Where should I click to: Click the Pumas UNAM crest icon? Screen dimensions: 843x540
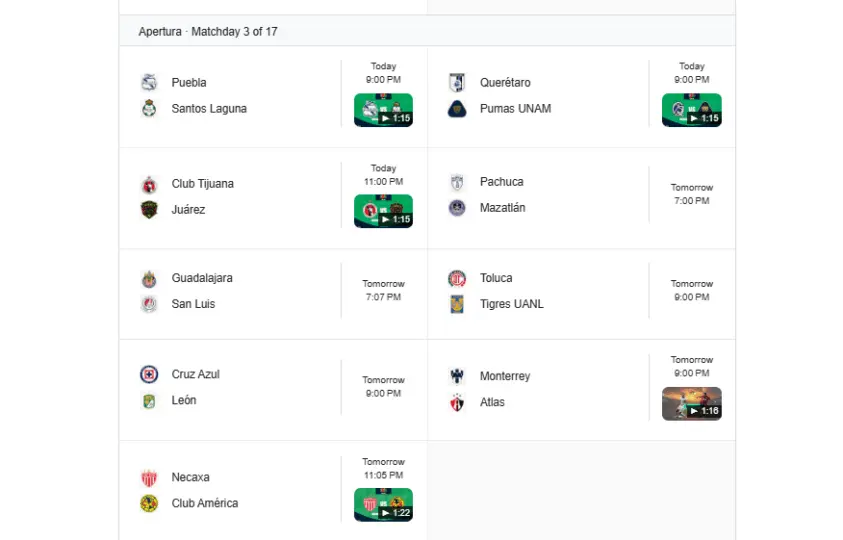pyautogui.click(x=457, y=108)
